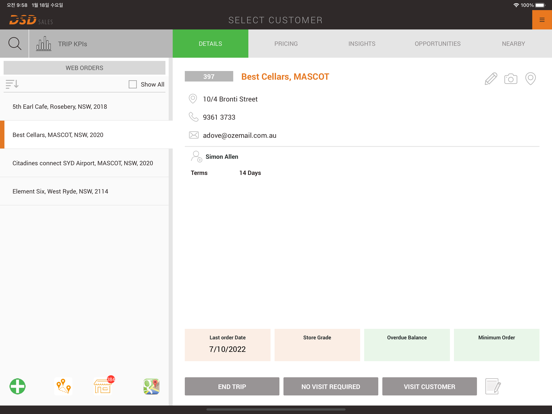The width and height of the screenshot is (552, 414).
Task: Switch to the NEARBY tab
Action: (x=513, y=44)
